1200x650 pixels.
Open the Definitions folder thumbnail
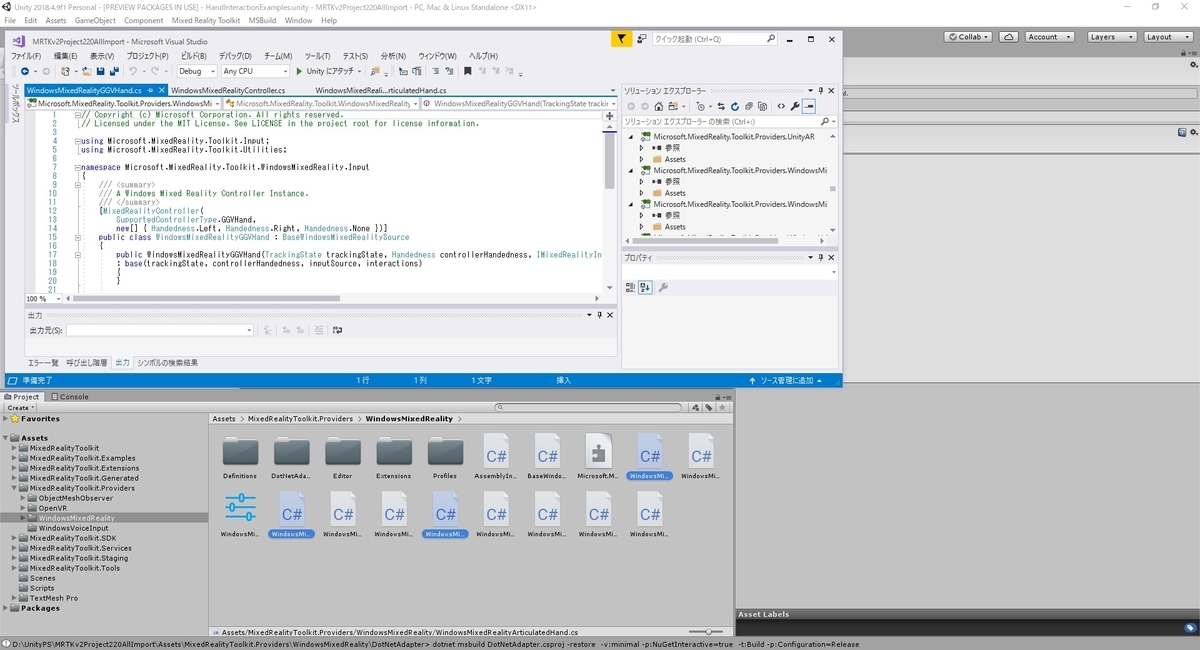240,457
